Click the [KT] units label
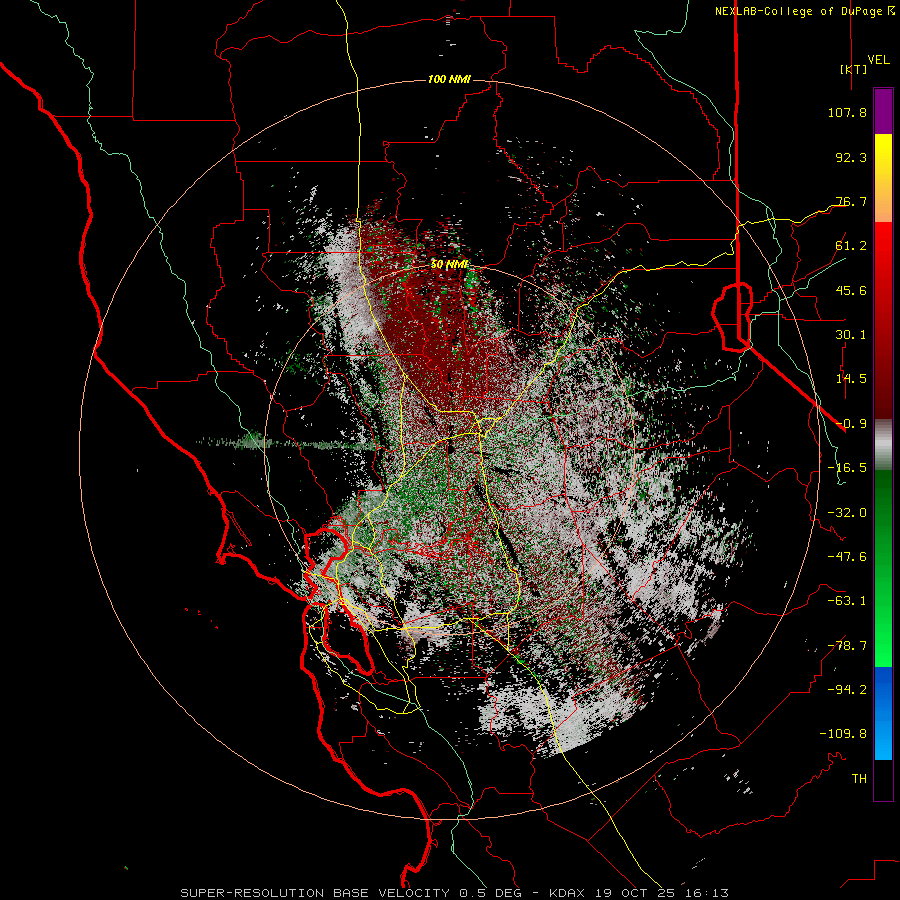The width and height of the screenshot is (900, 900). point(853,69)
